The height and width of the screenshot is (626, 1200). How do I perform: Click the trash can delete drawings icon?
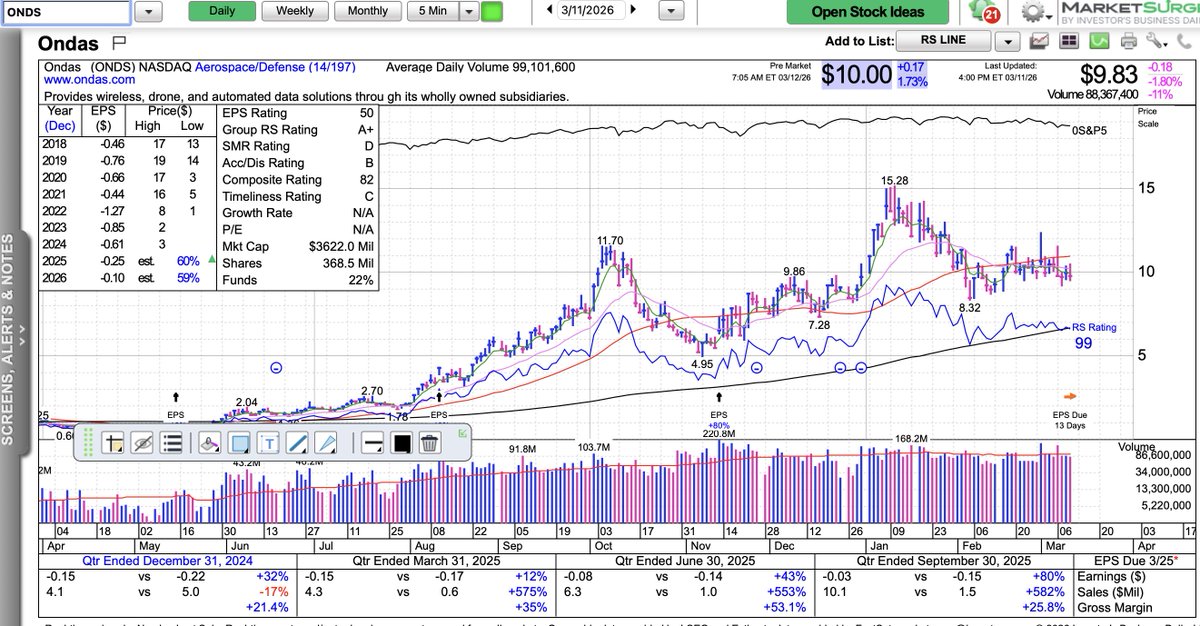[x=429, y=442]
